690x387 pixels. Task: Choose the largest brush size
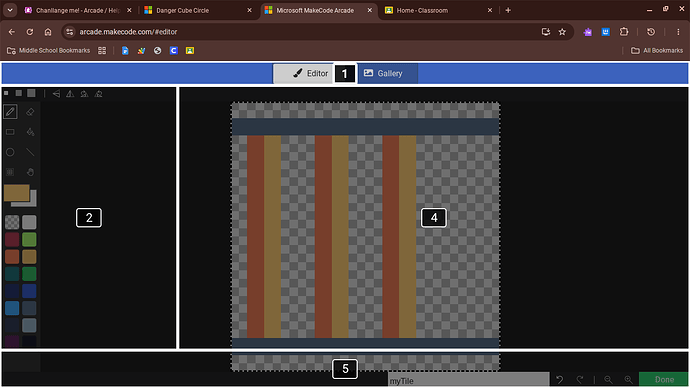click(31, 93)
